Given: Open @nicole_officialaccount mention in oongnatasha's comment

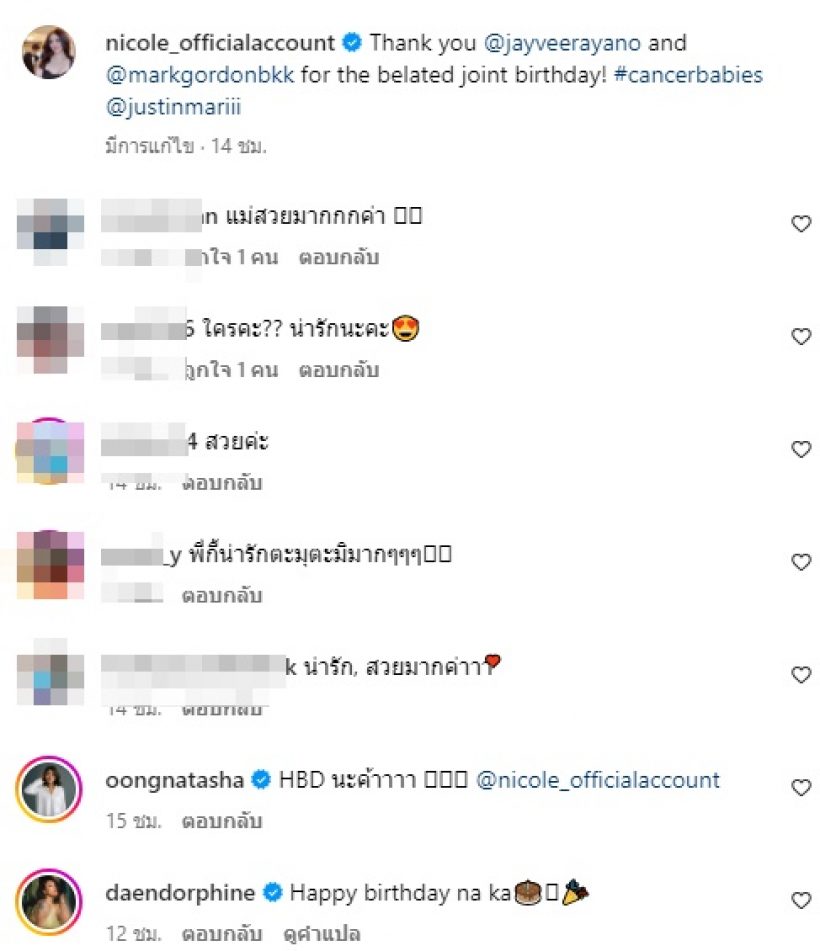Looking at the screenshot, I should coord(597,780).
